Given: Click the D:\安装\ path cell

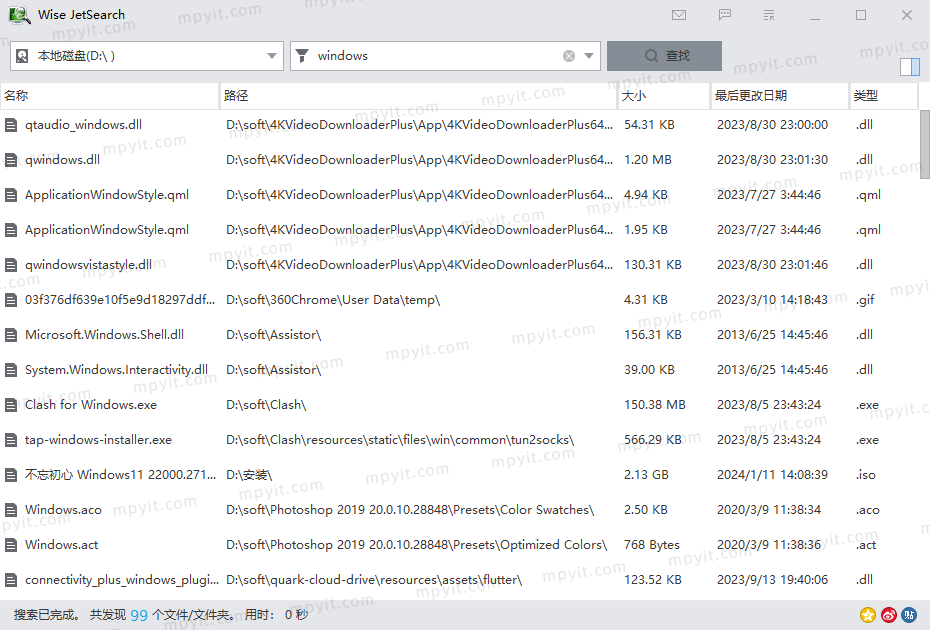Looking at the screenshot, I should [249, 475].
